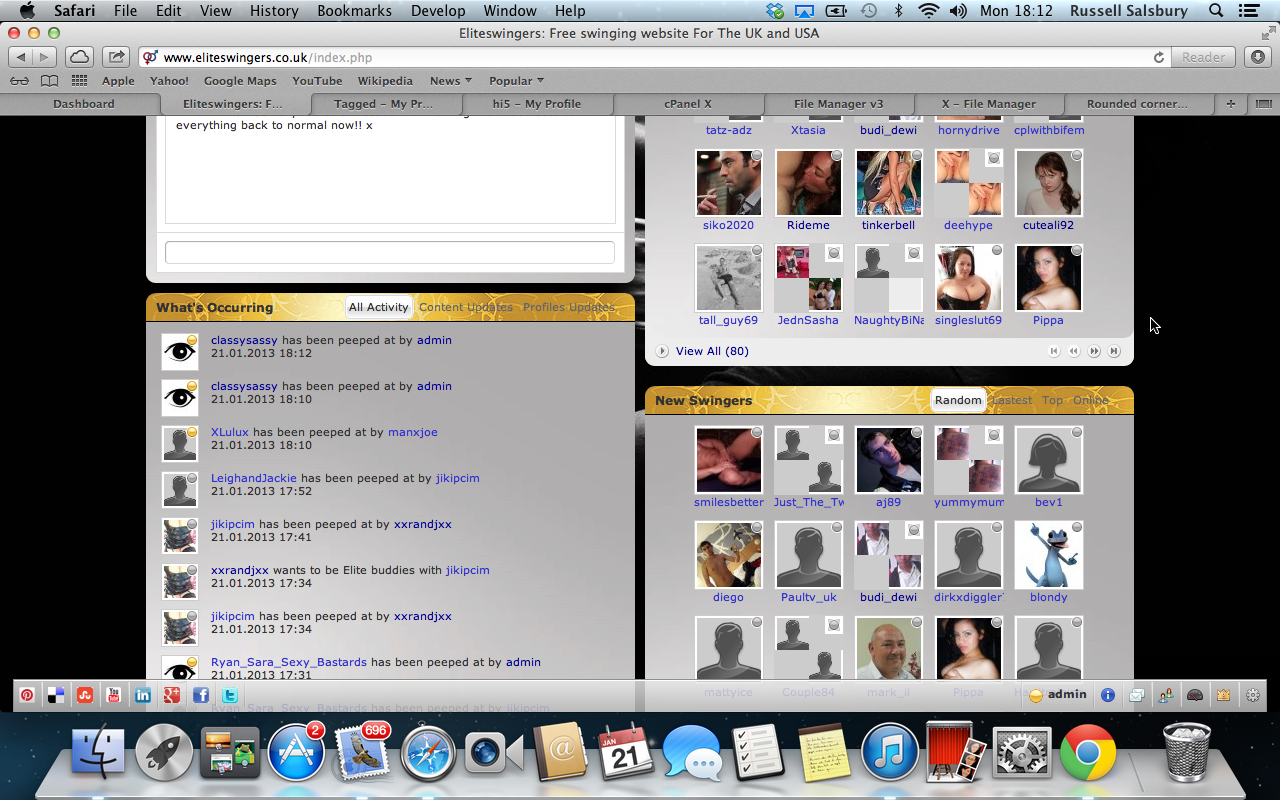Go to next page of members
The height and width of the screenshot is (800, 1280).
(x=1094, y=351)
